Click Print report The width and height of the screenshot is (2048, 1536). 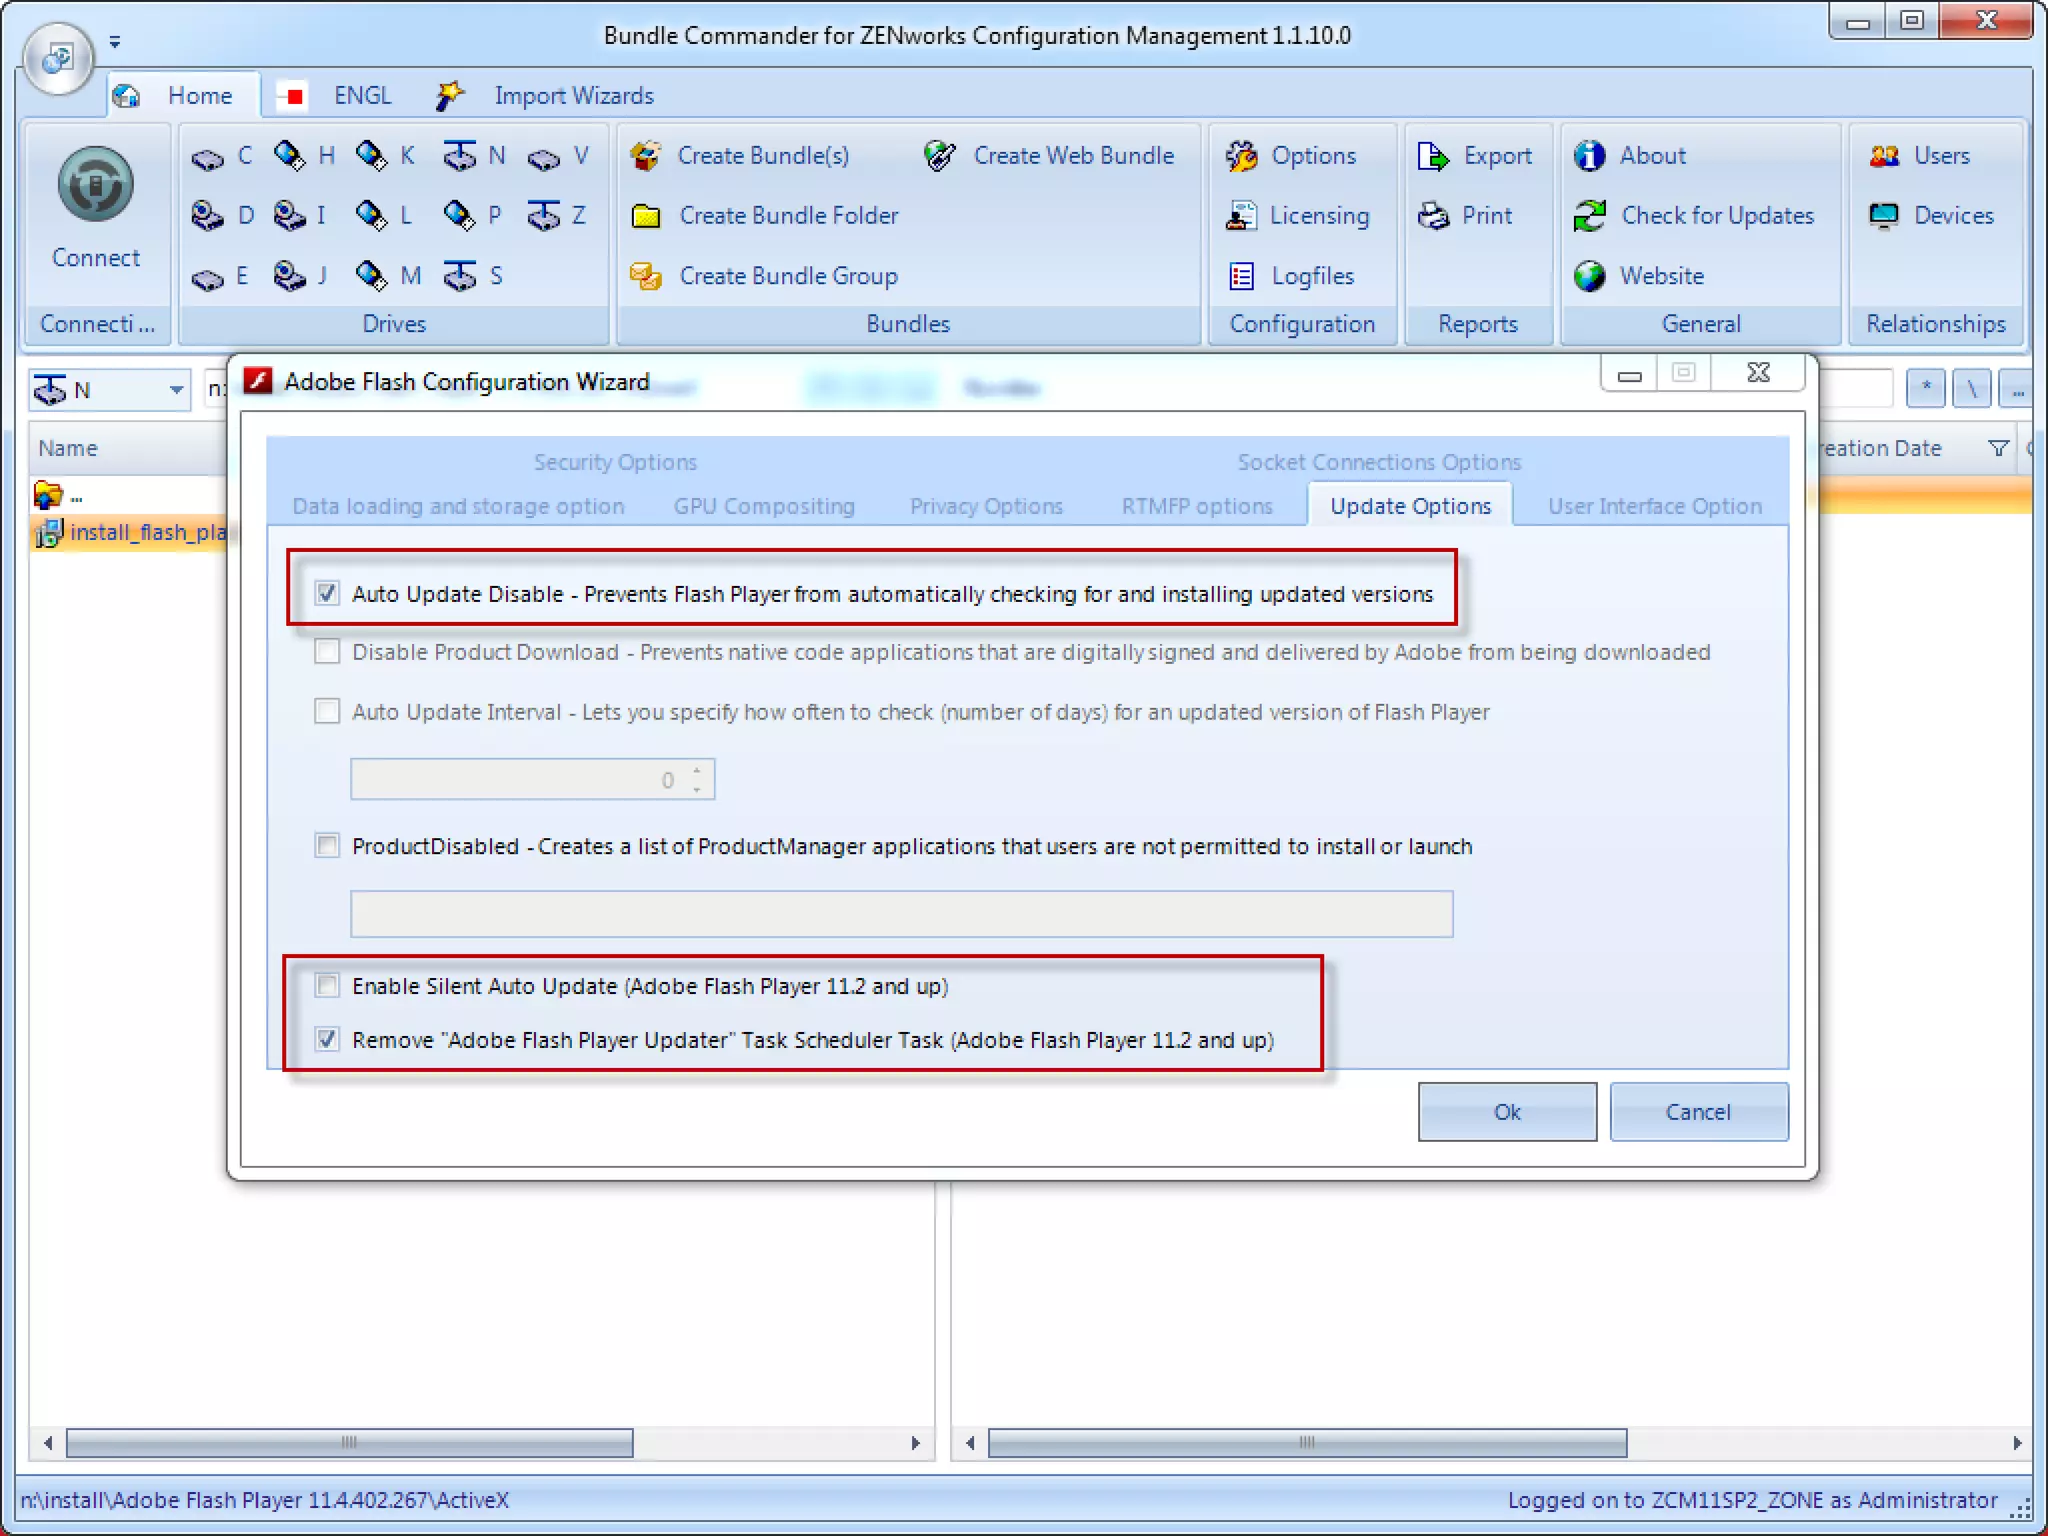point(1465,216)
